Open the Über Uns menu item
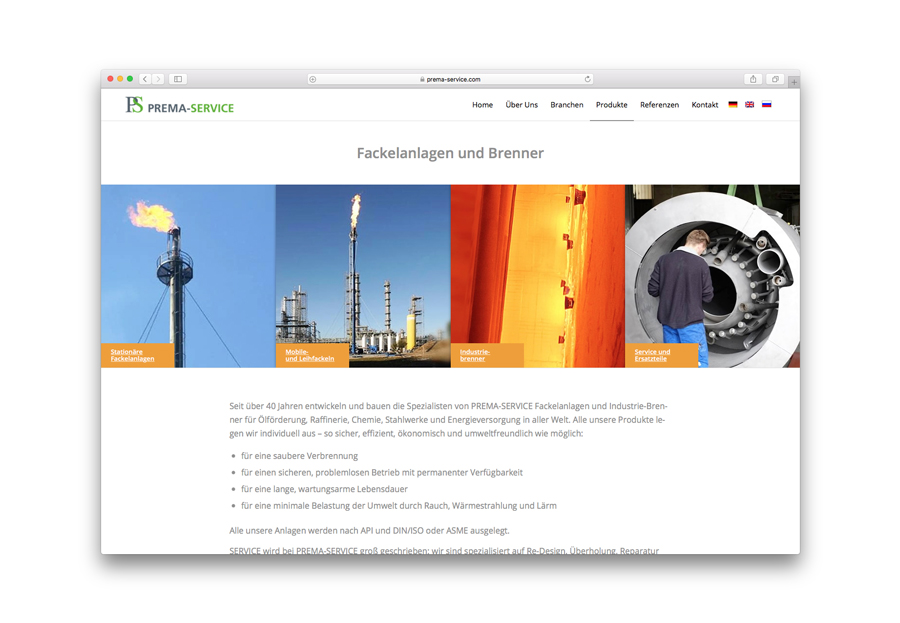This screenshot has height=623, width=900. pyautogui.click(x=521, y=105)
